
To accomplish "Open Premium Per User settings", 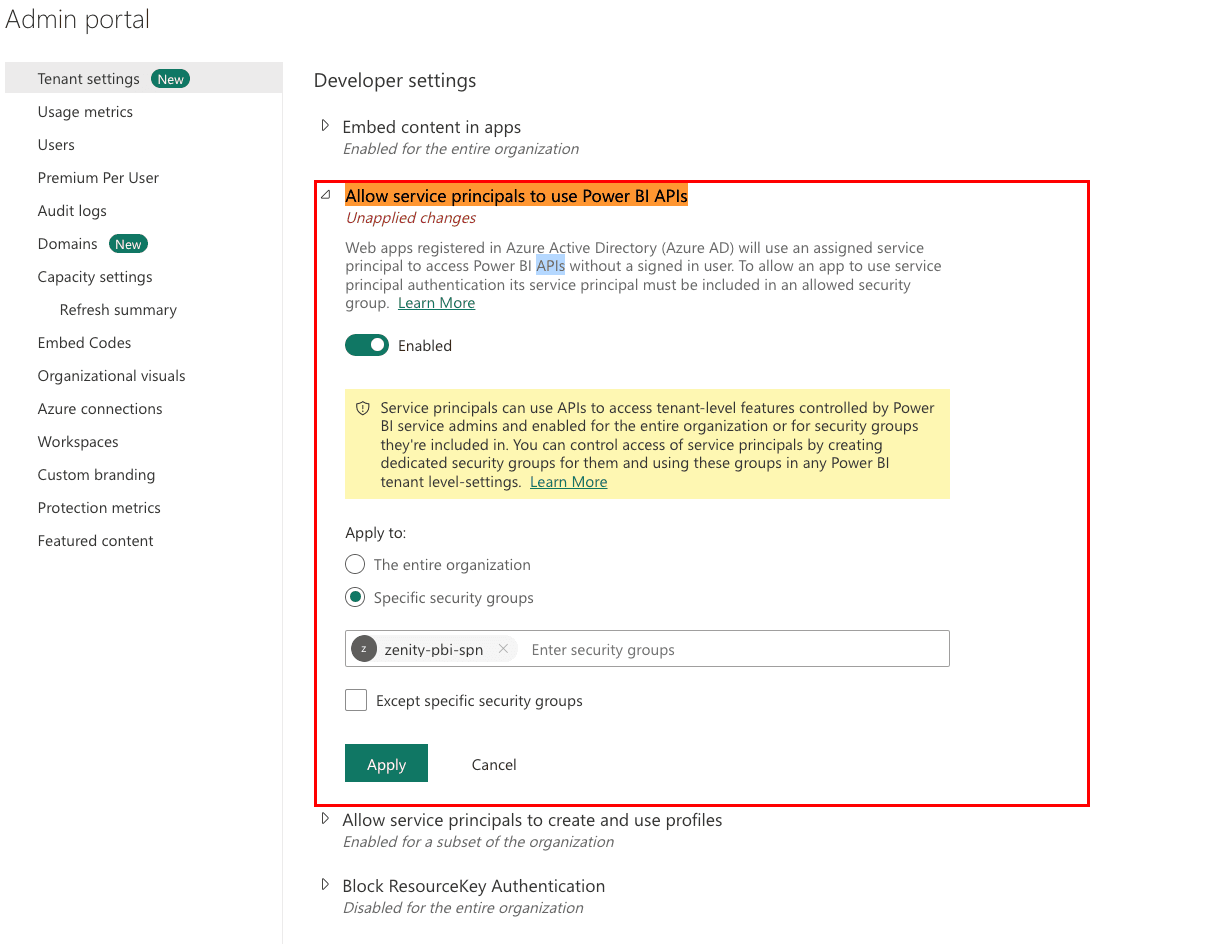I will click(98, 178).
